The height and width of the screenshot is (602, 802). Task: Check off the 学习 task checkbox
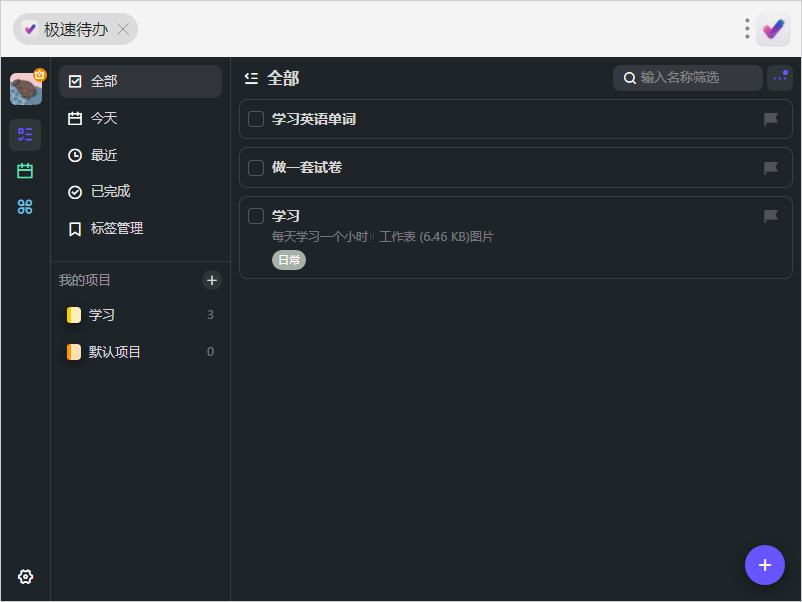[x=256, y=216]
